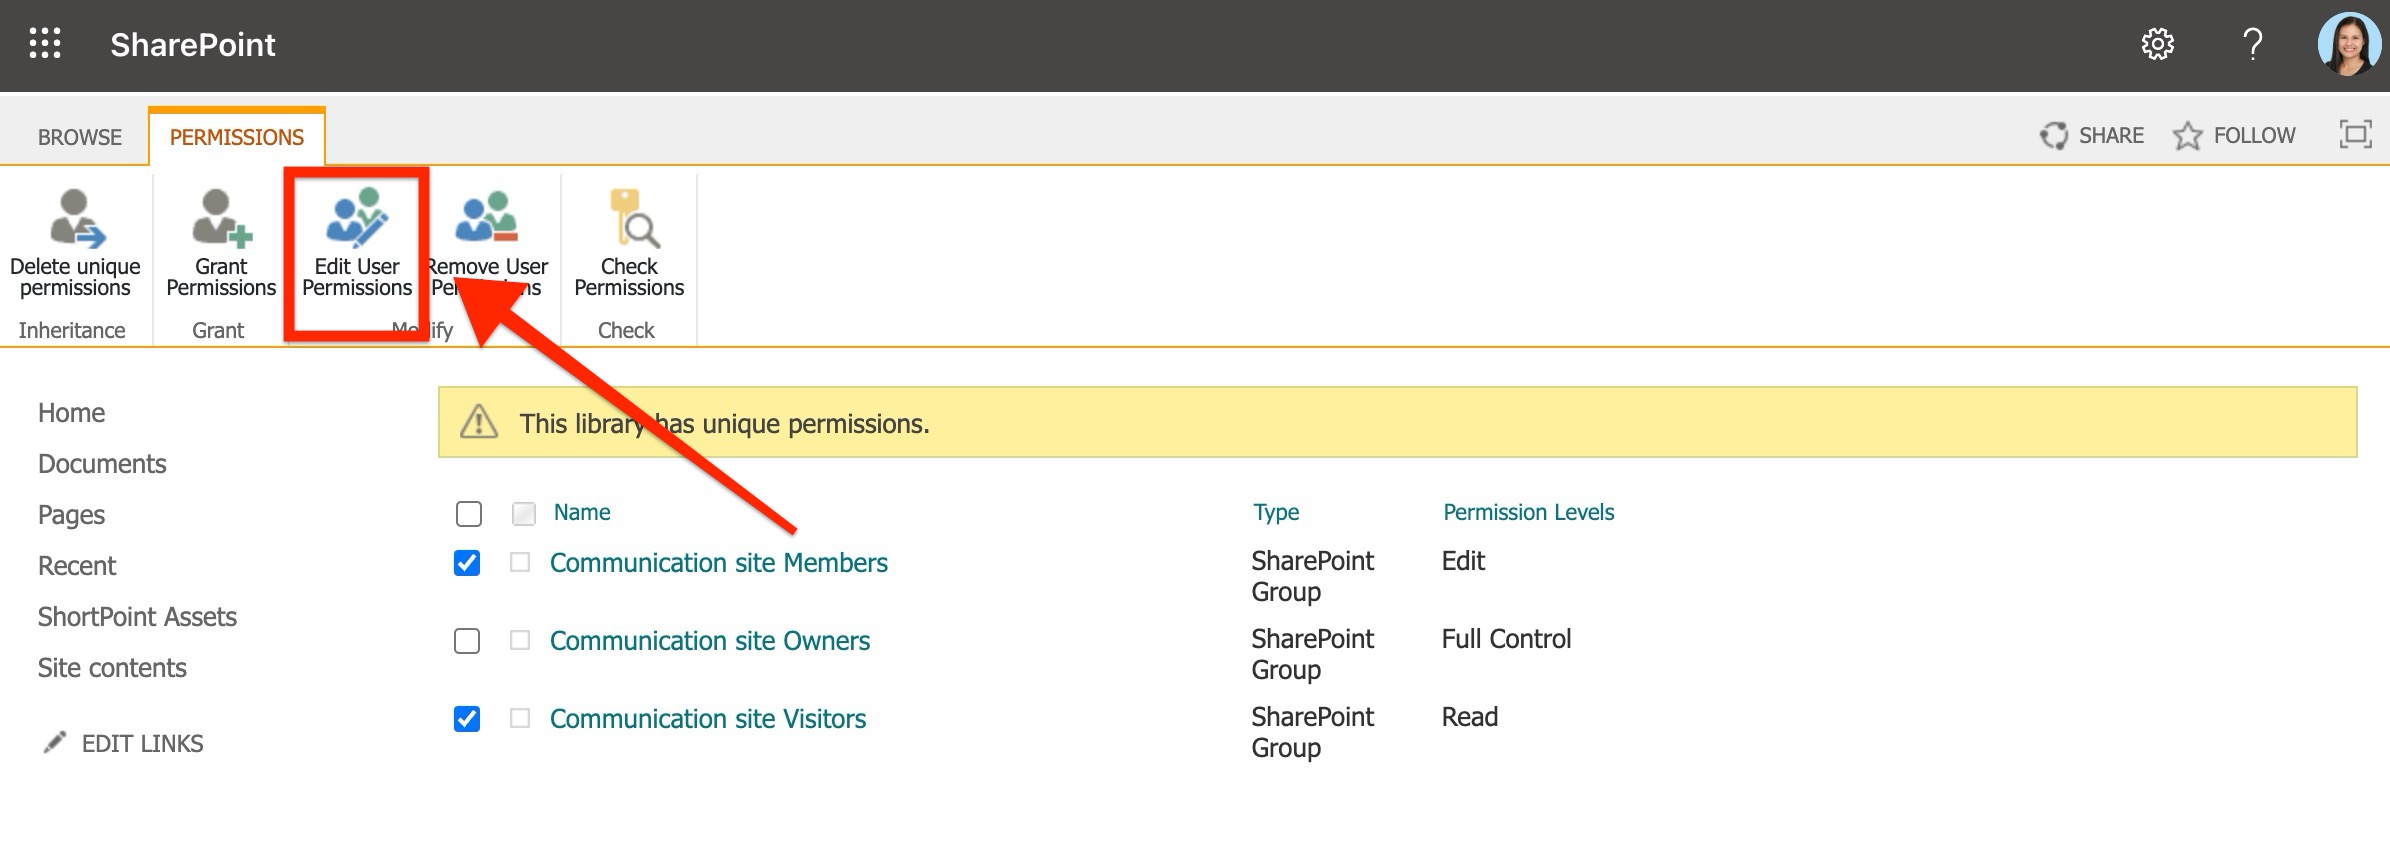The height and width of the screenshot is (850, 2390).
Task: Switch to the BROWSE tab
Action: coord(80,137)
